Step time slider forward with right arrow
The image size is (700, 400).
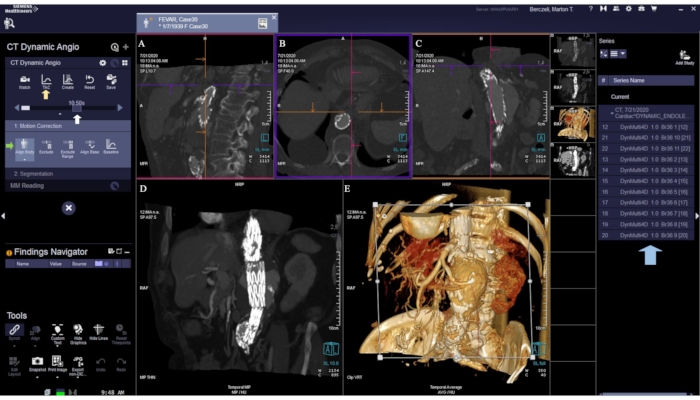(x=120, y=108)
